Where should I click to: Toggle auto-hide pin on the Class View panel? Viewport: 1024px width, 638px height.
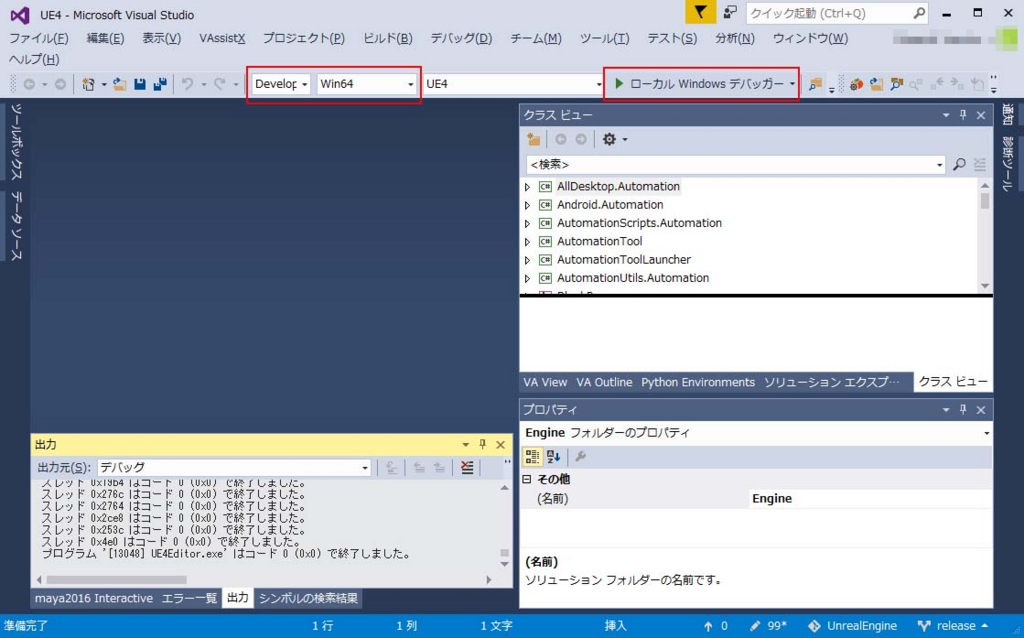pyautogui.click(x=963, y=115)
